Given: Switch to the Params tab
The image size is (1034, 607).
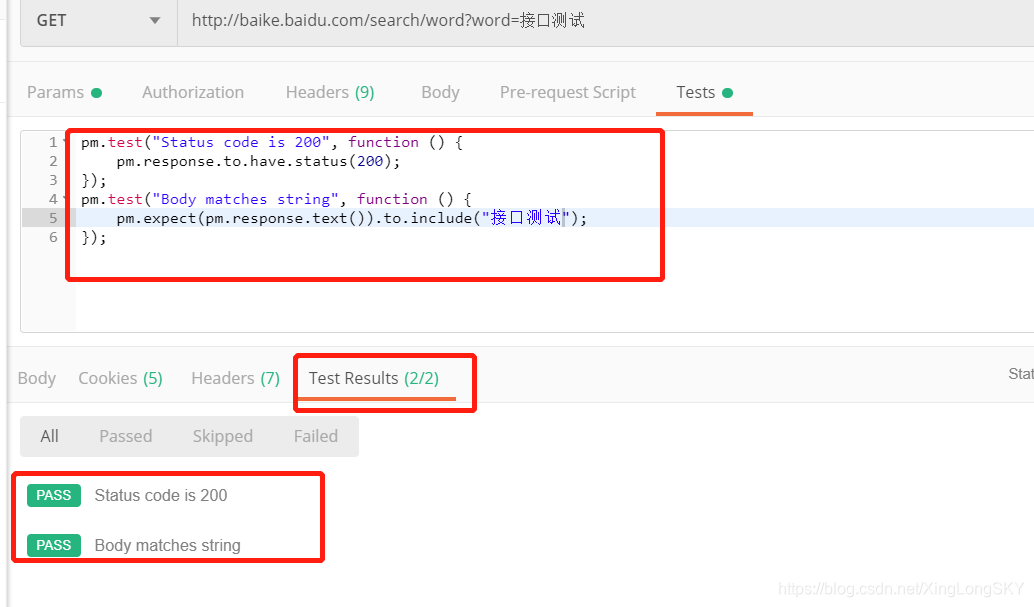Looking at the screenshot, I should (64, 92).
